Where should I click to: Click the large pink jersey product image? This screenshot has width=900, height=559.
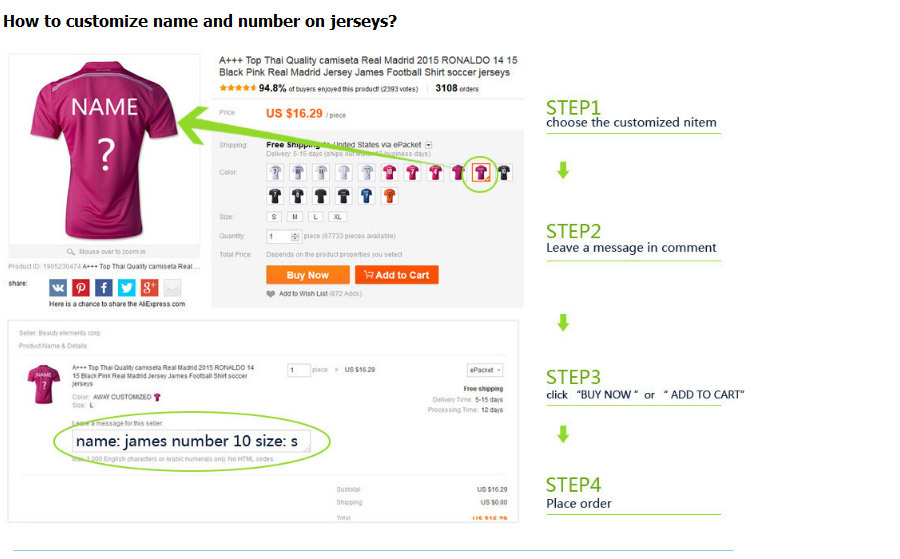(x=104, y=148)
